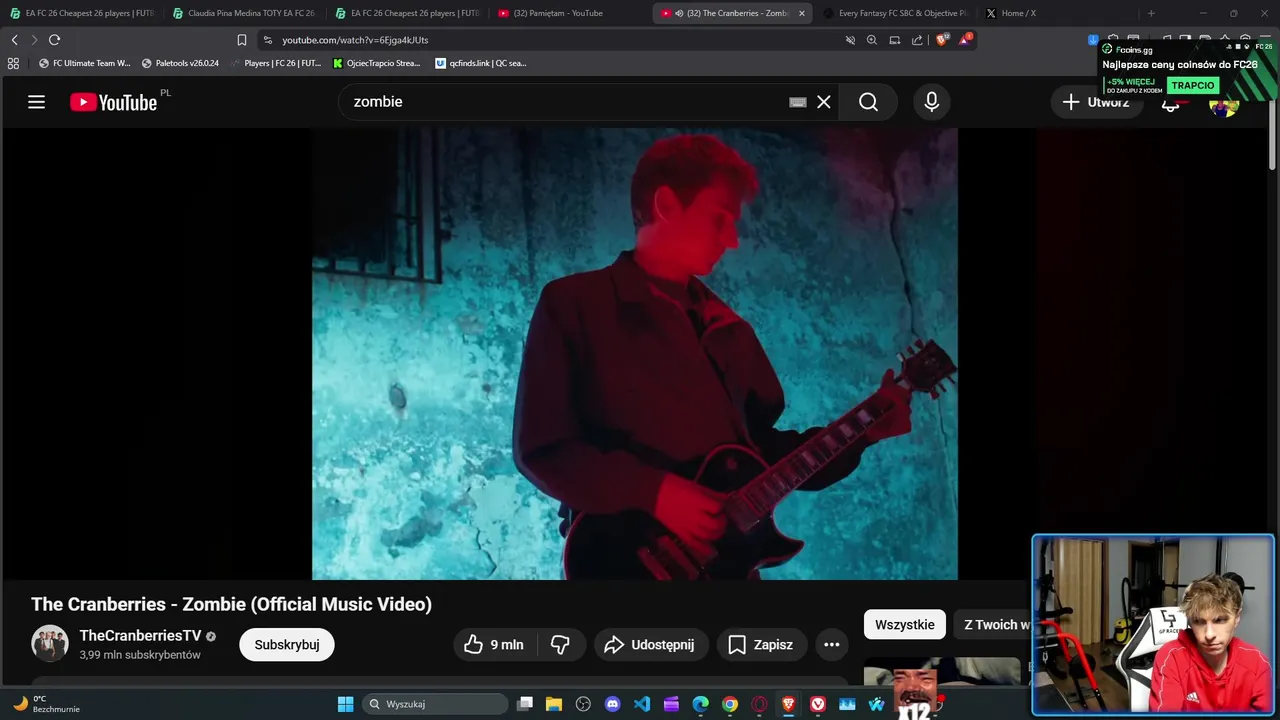Open TheCranberriesTV channel name link
The image size is (1280, 720).
click(x=140, y=636)
